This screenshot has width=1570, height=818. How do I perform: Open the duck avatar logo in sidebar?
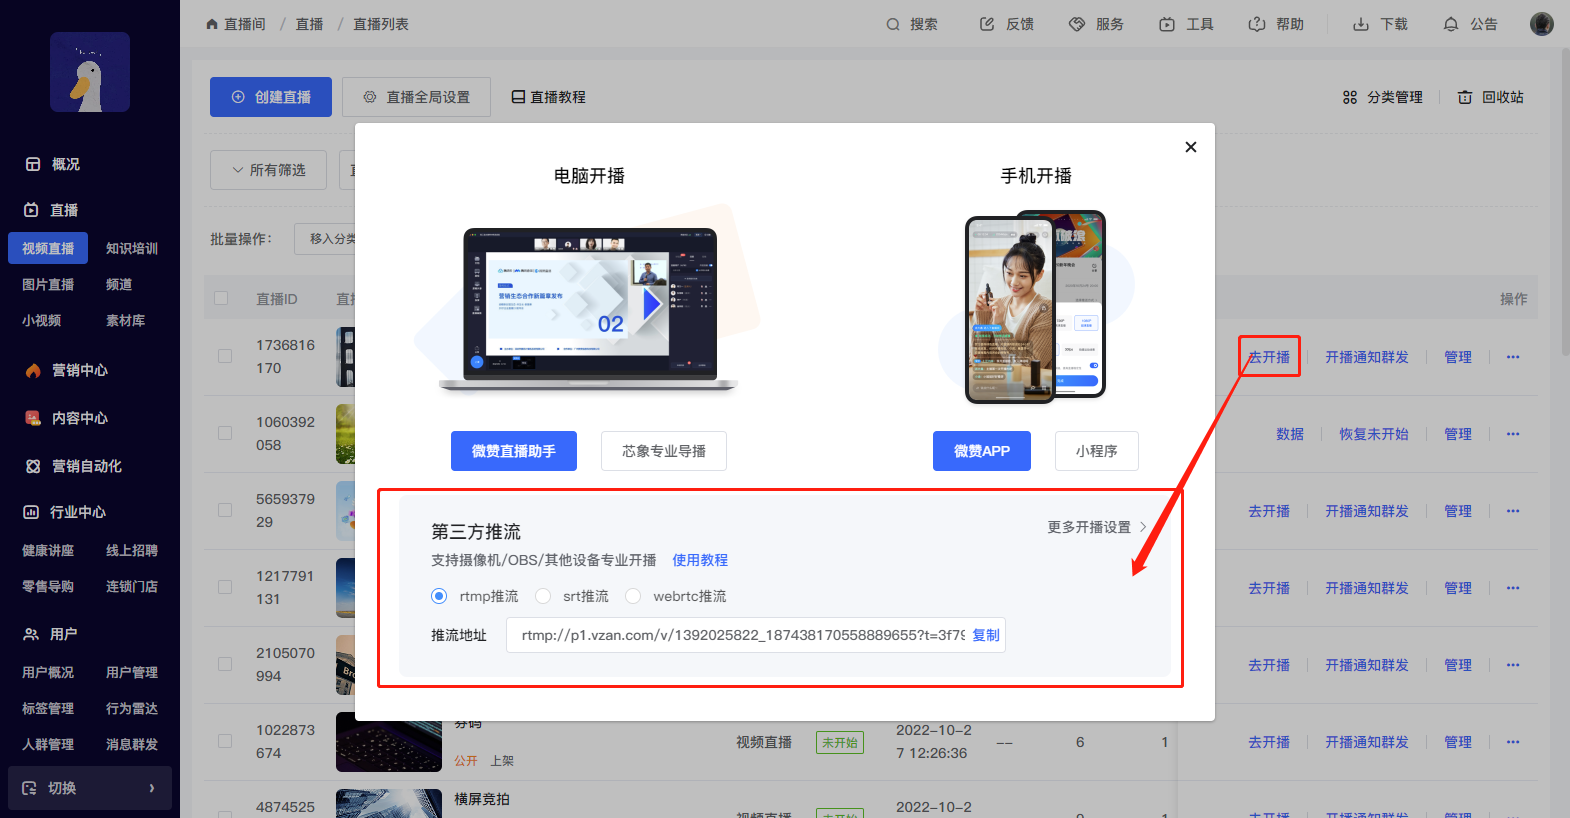point(90,72)
